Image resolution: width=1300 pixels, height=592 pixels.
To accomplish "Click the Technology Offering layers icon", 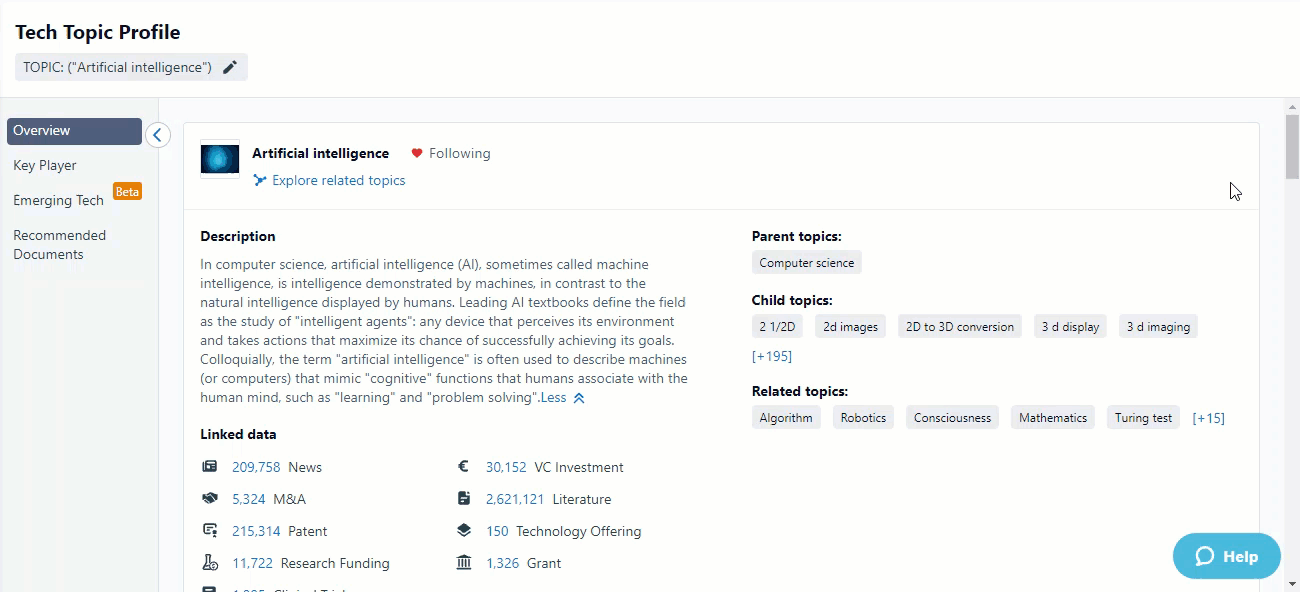I will [x=464, y=530].
